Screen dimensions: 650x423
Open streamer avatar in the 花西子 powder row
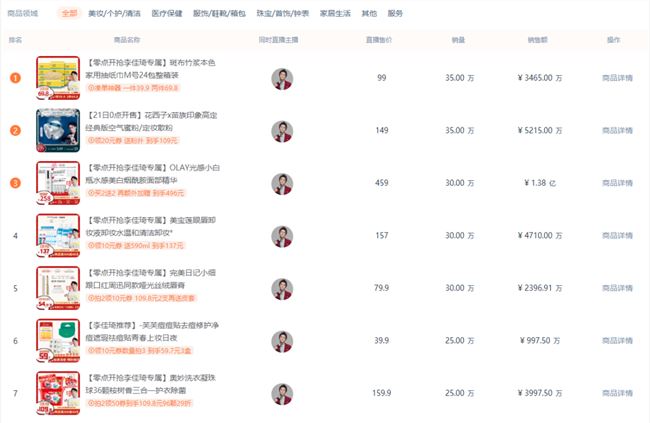(282, 131)
